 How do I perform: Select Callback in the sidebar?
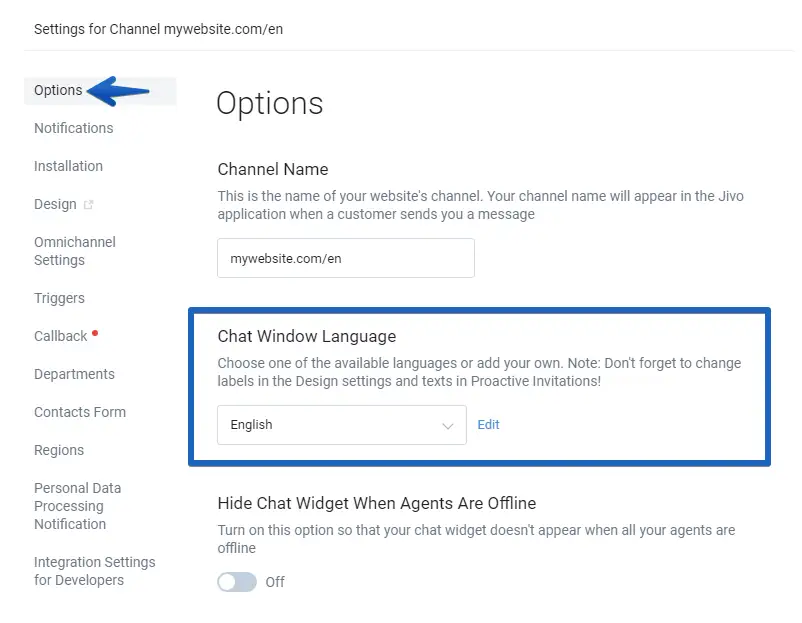pyautogui.click(x=60, y=336)
